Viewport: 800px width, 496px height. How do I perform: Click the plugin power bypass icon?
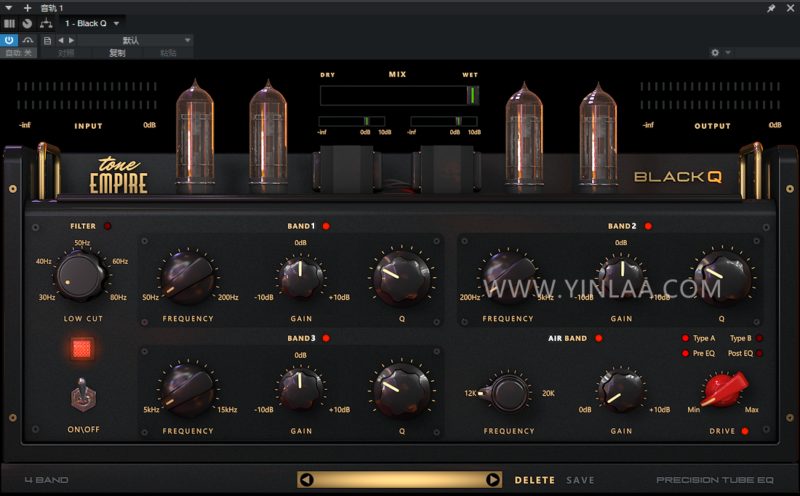coord(9,40)
